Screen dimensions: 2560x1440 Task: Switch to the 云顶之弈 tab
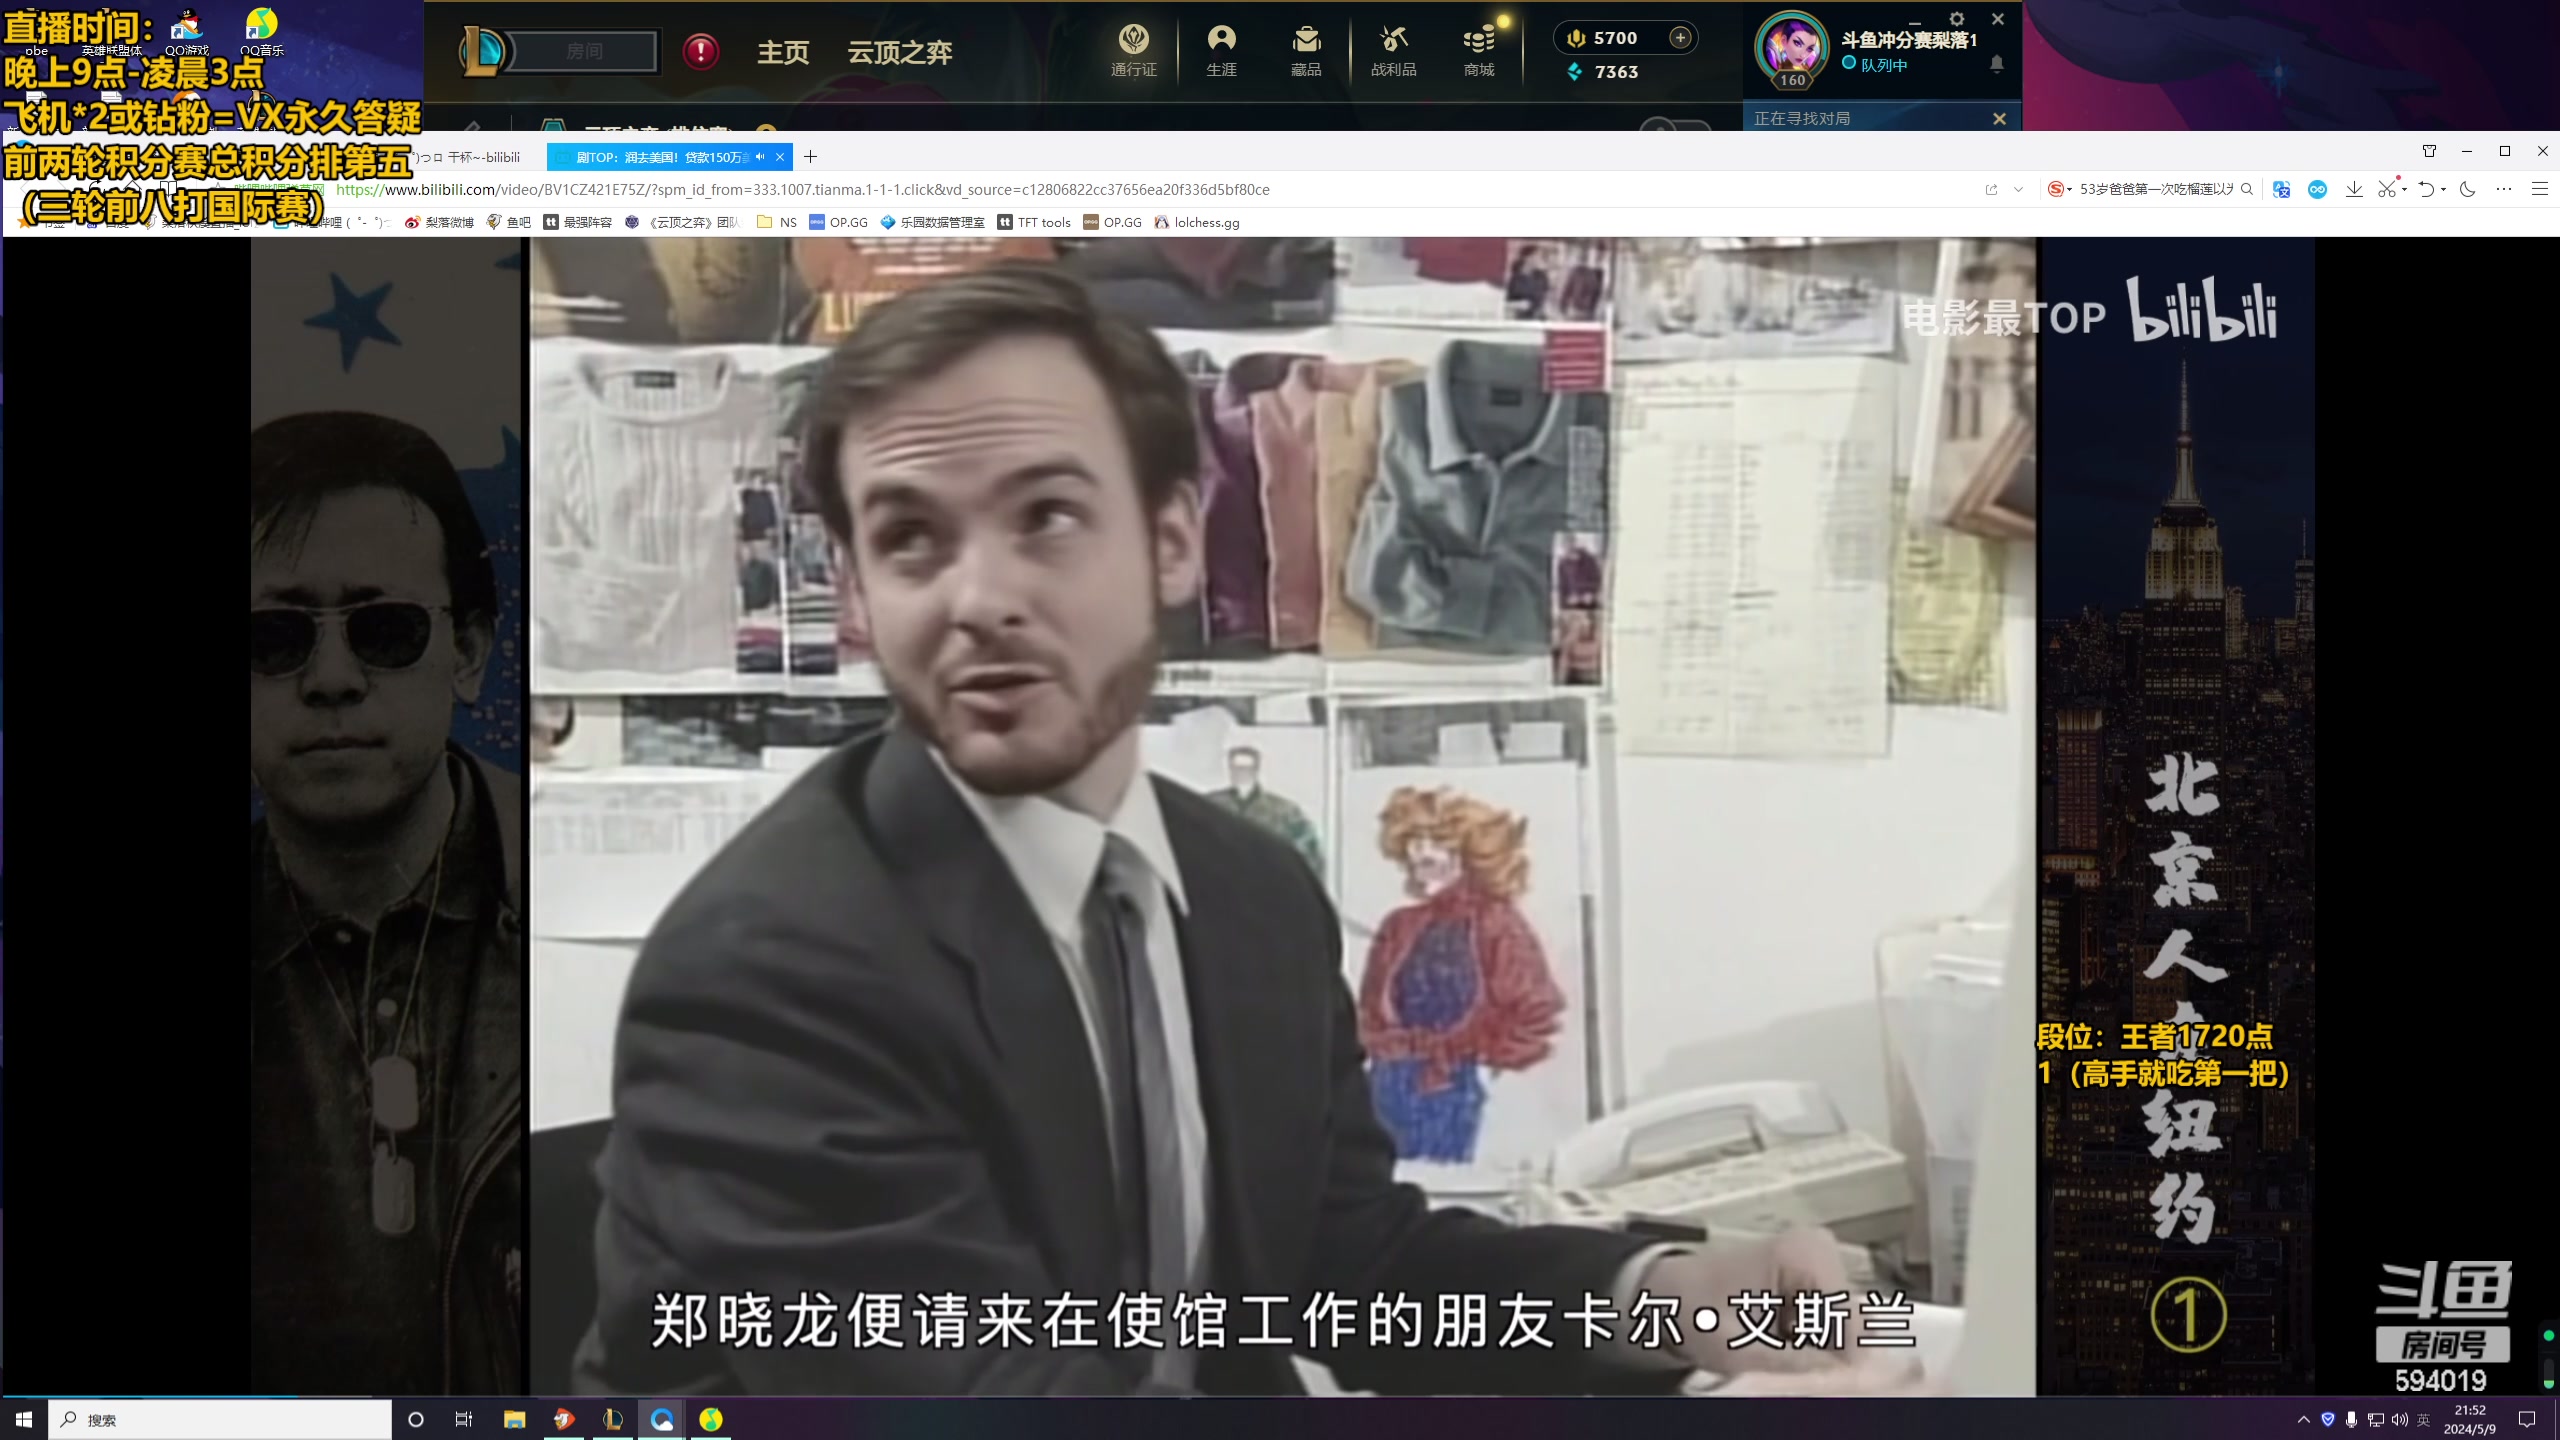(x=900, y=52)
